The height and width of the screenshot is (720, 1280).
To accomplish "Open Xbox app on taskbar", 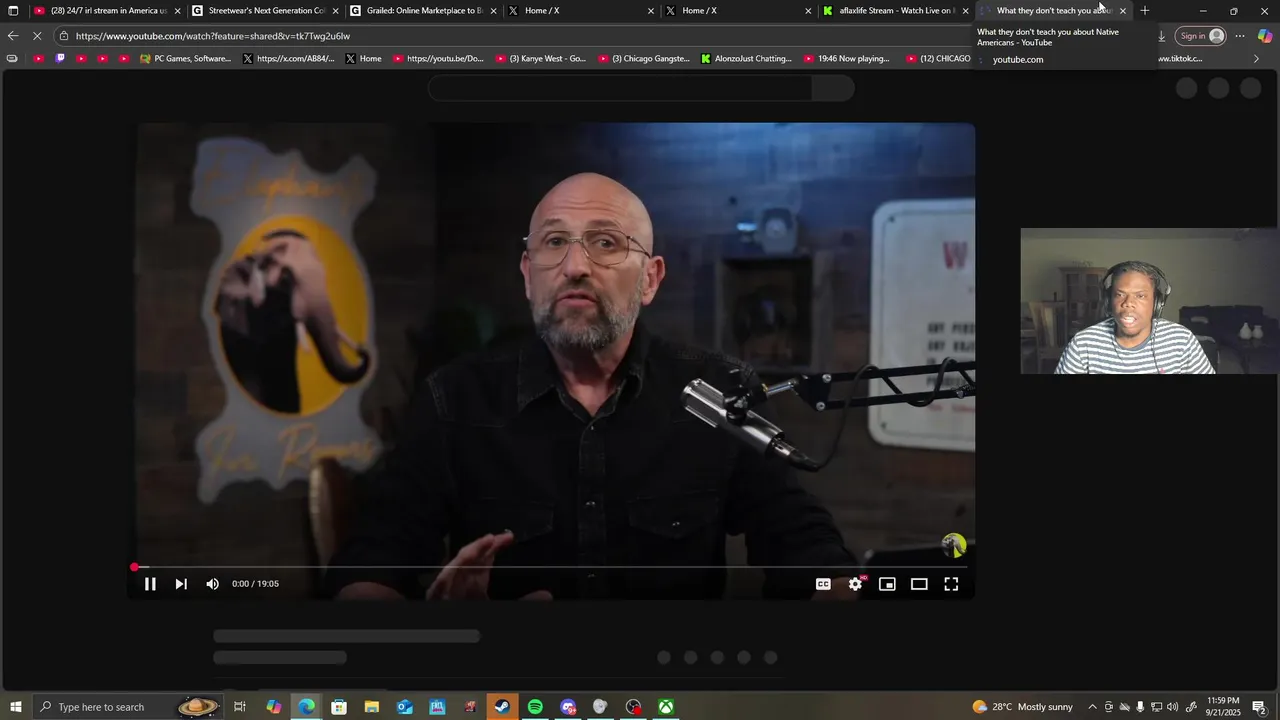I will (x=665, y=707).
